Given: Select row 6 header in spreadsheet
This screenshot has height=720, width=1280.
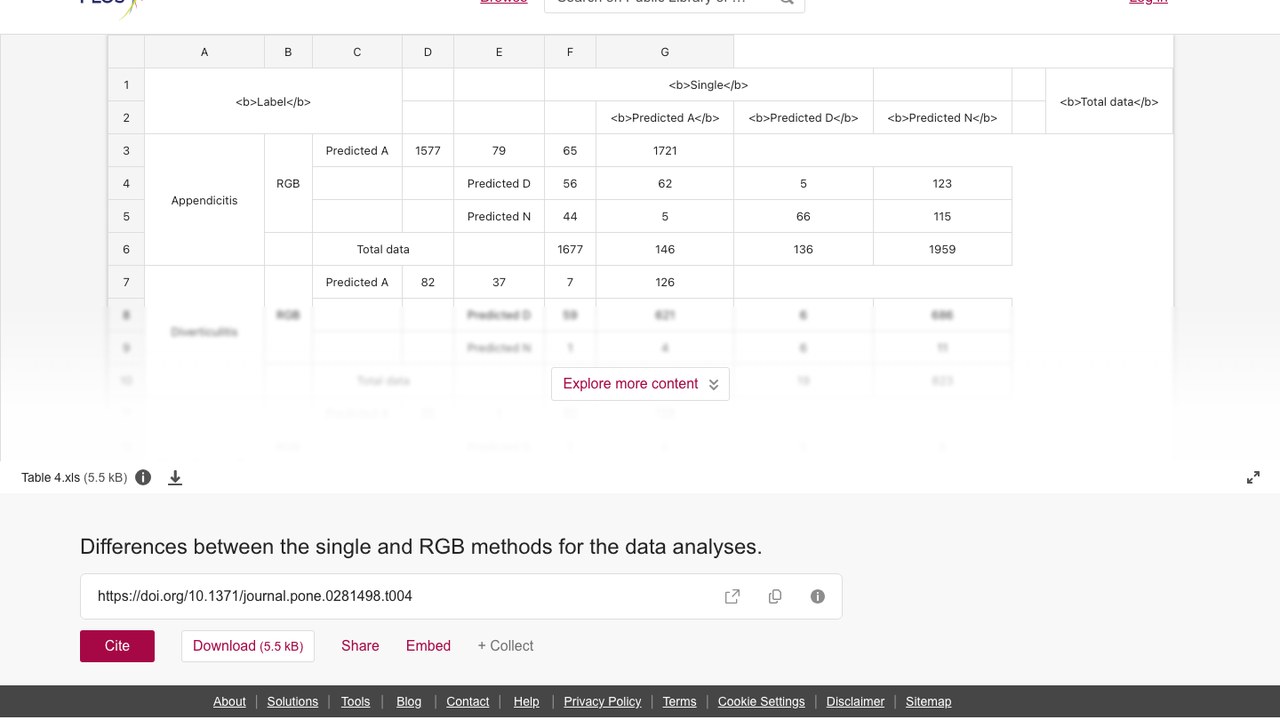Looking at the screenshot, I should (x=126, y=249).
